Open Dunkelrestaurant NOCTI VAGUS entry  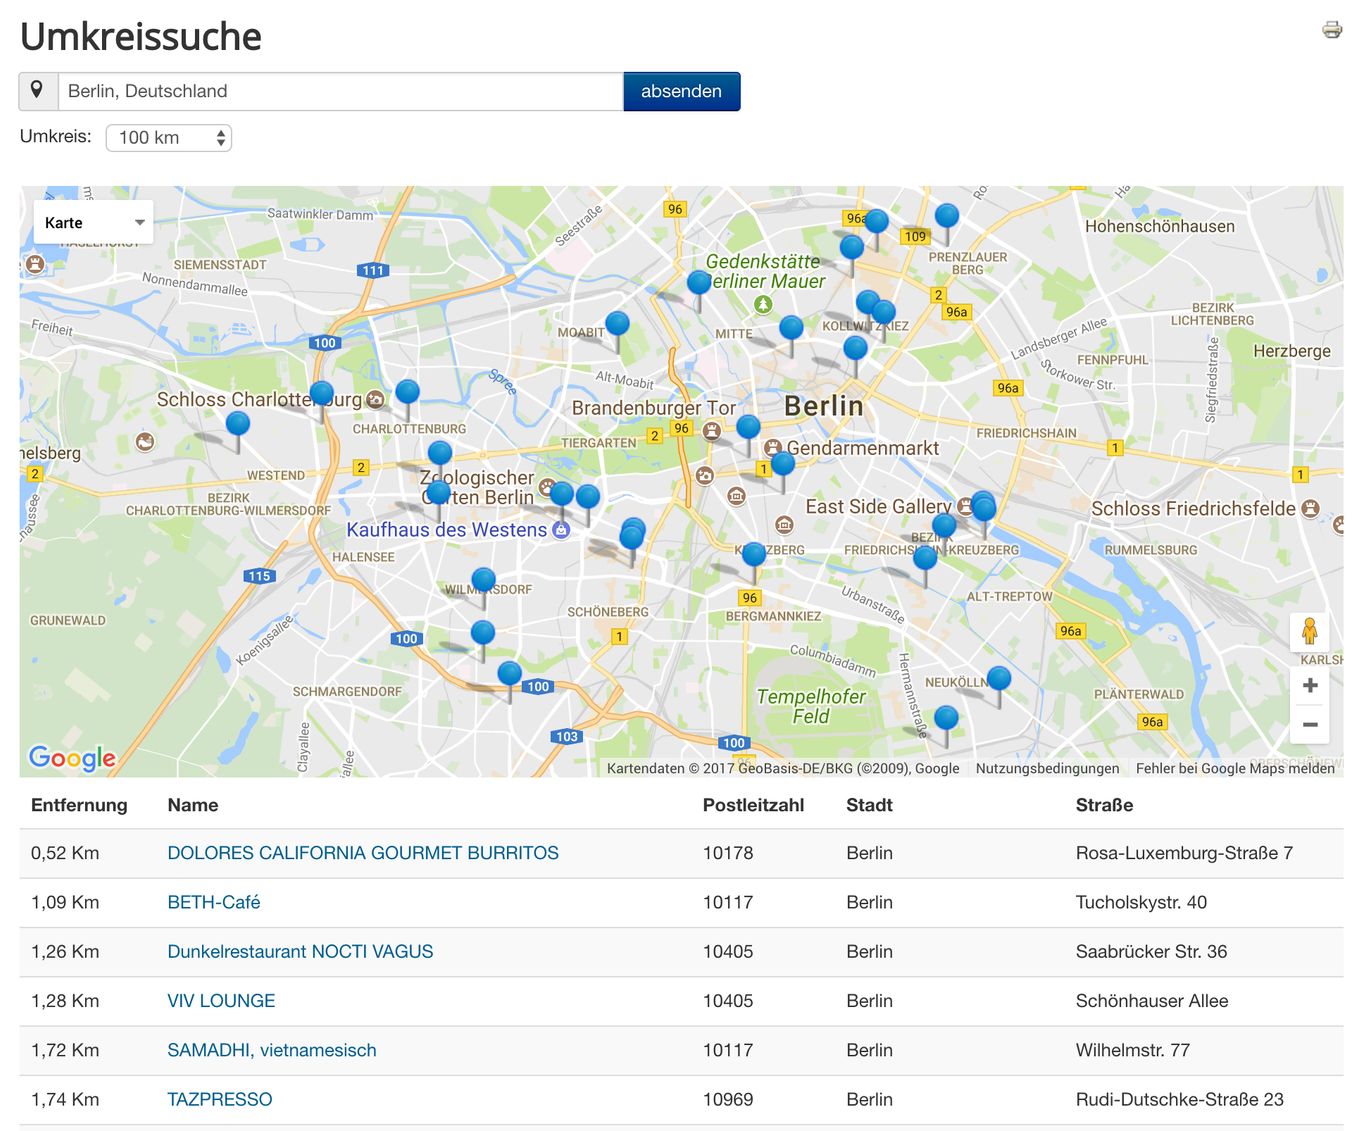click(300, 951)
